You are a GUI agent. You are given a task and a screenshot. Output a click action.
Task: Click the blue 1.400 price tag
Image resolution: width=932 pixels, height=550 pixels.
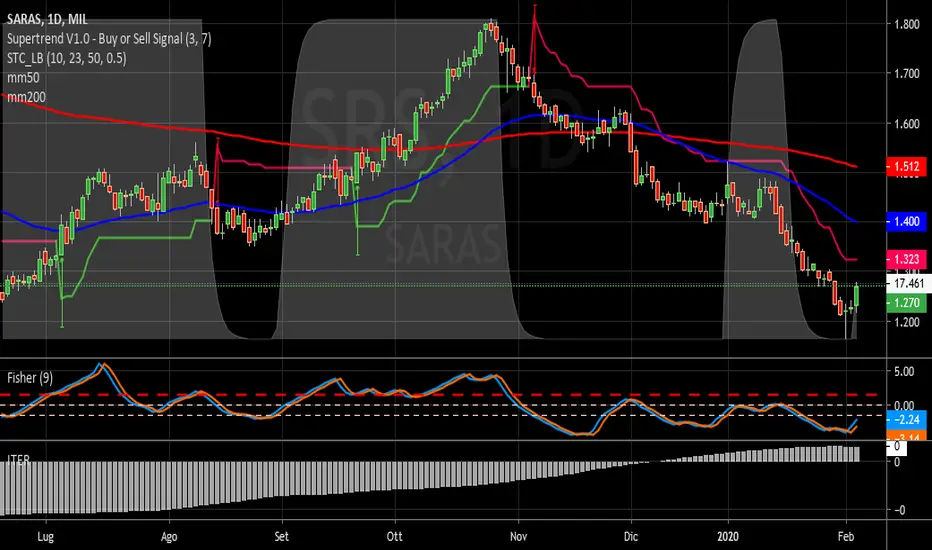tap(906, 222)
